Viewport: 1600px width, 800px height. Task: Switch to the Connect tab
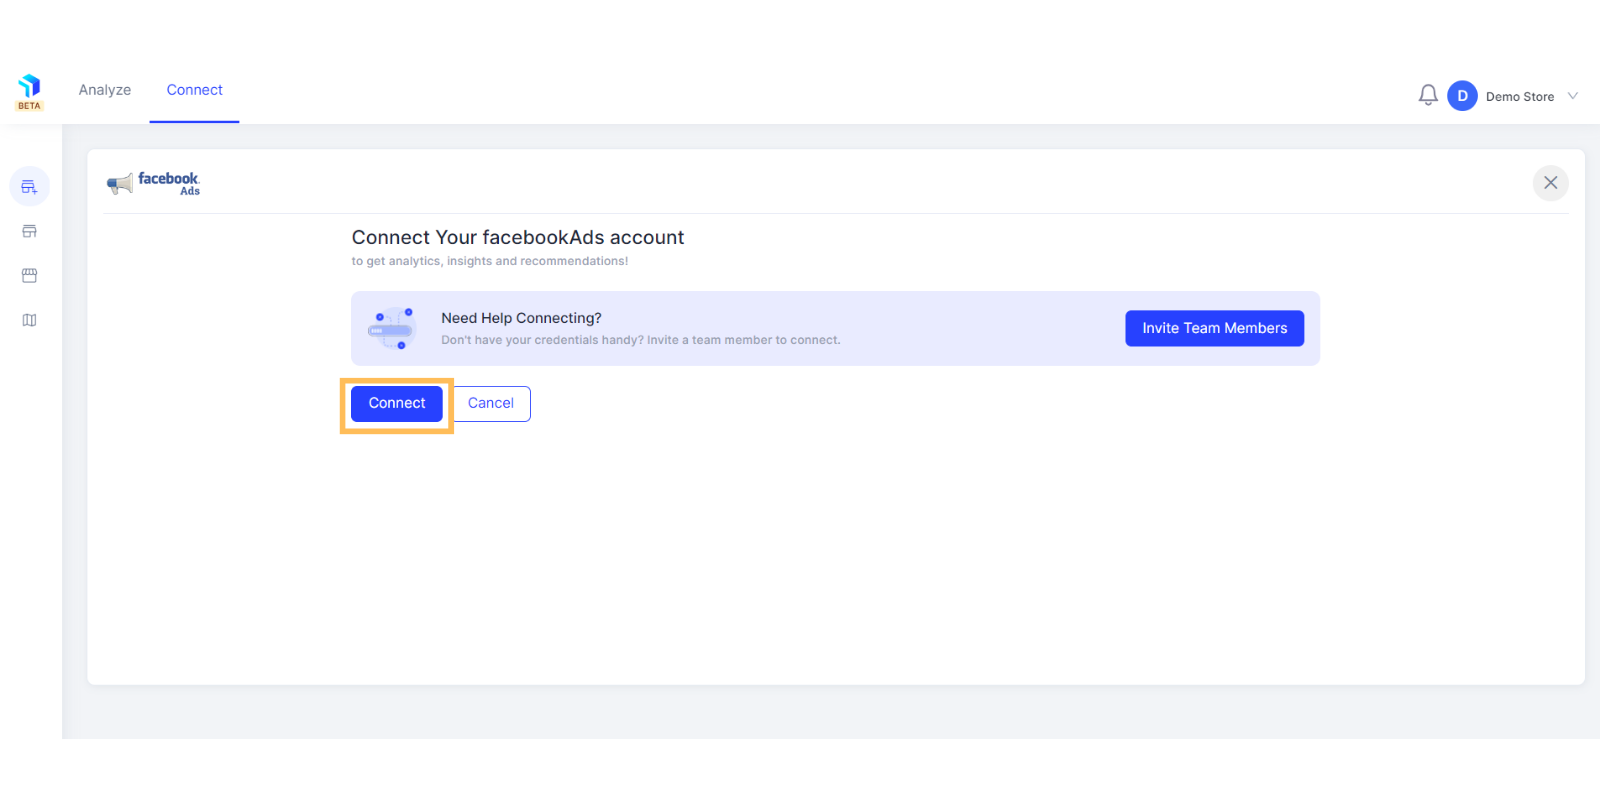coord(194,90)
